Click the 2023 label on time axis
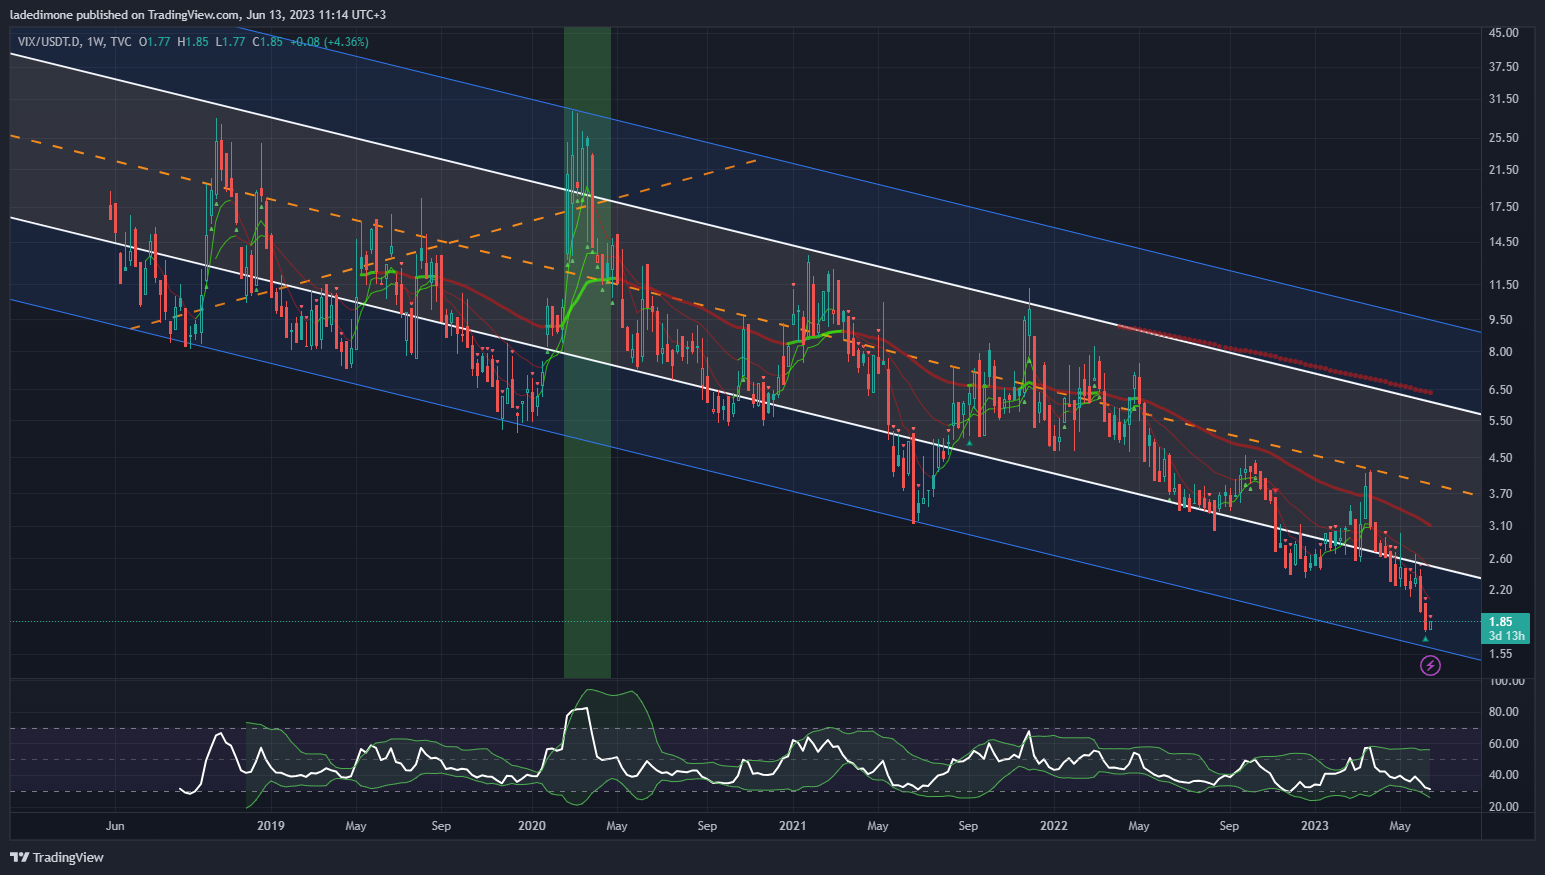 1315,826
